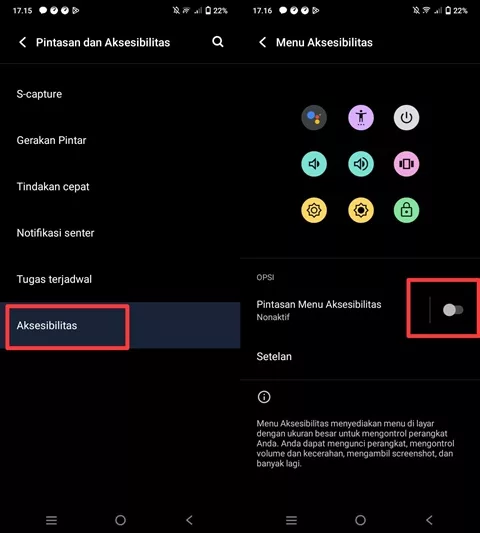Go back from Pintasan dan Aksesibilitas
The width and height of the screenshot is (480, 533).
22,42
